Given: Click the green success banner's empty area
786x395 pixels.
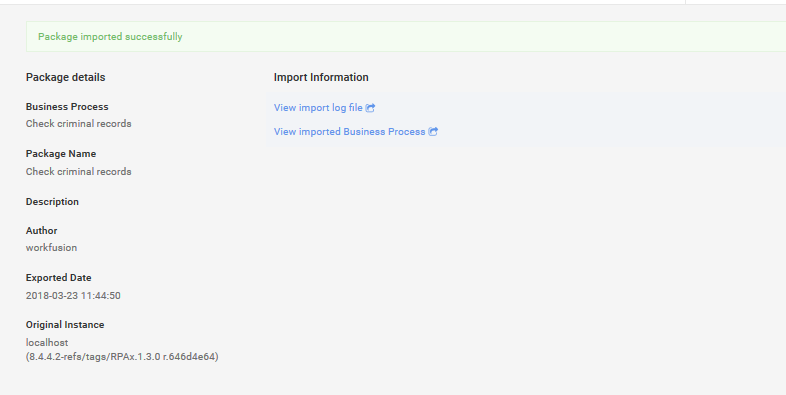Looking at the screenshot, I should 481,37.
